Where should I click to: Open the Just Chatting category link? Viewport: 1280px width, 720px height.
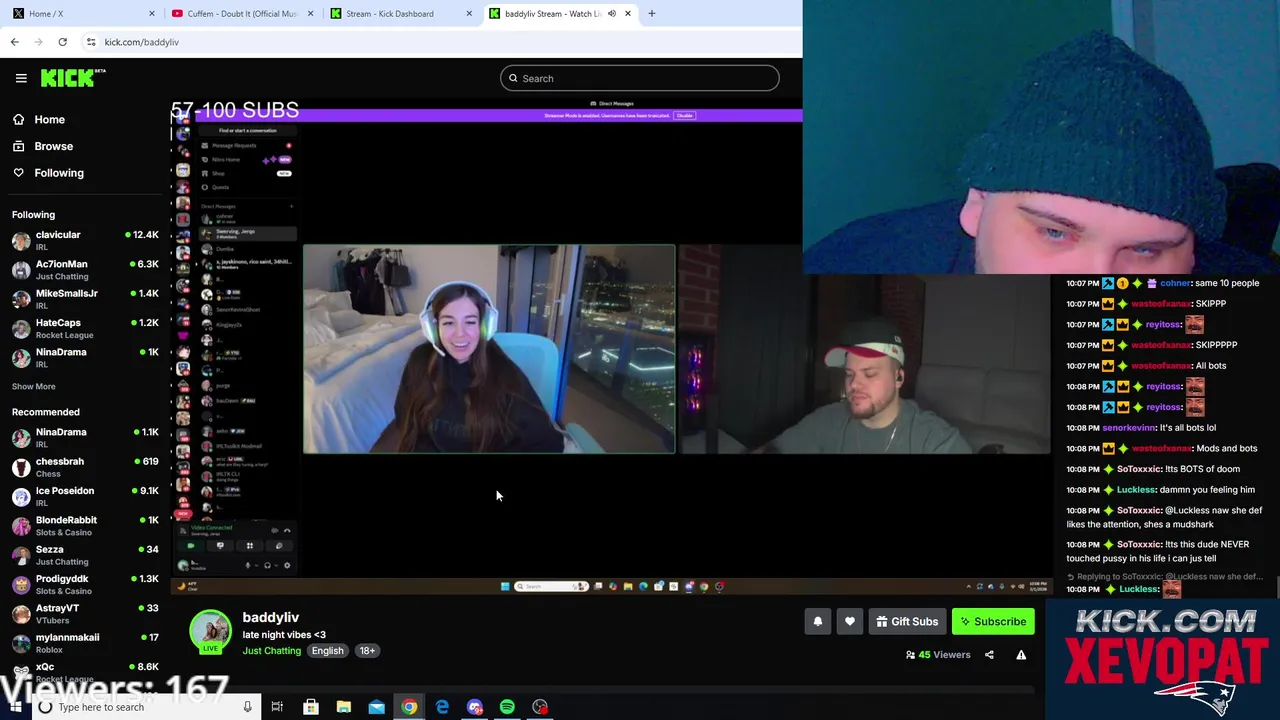point(271,651)
